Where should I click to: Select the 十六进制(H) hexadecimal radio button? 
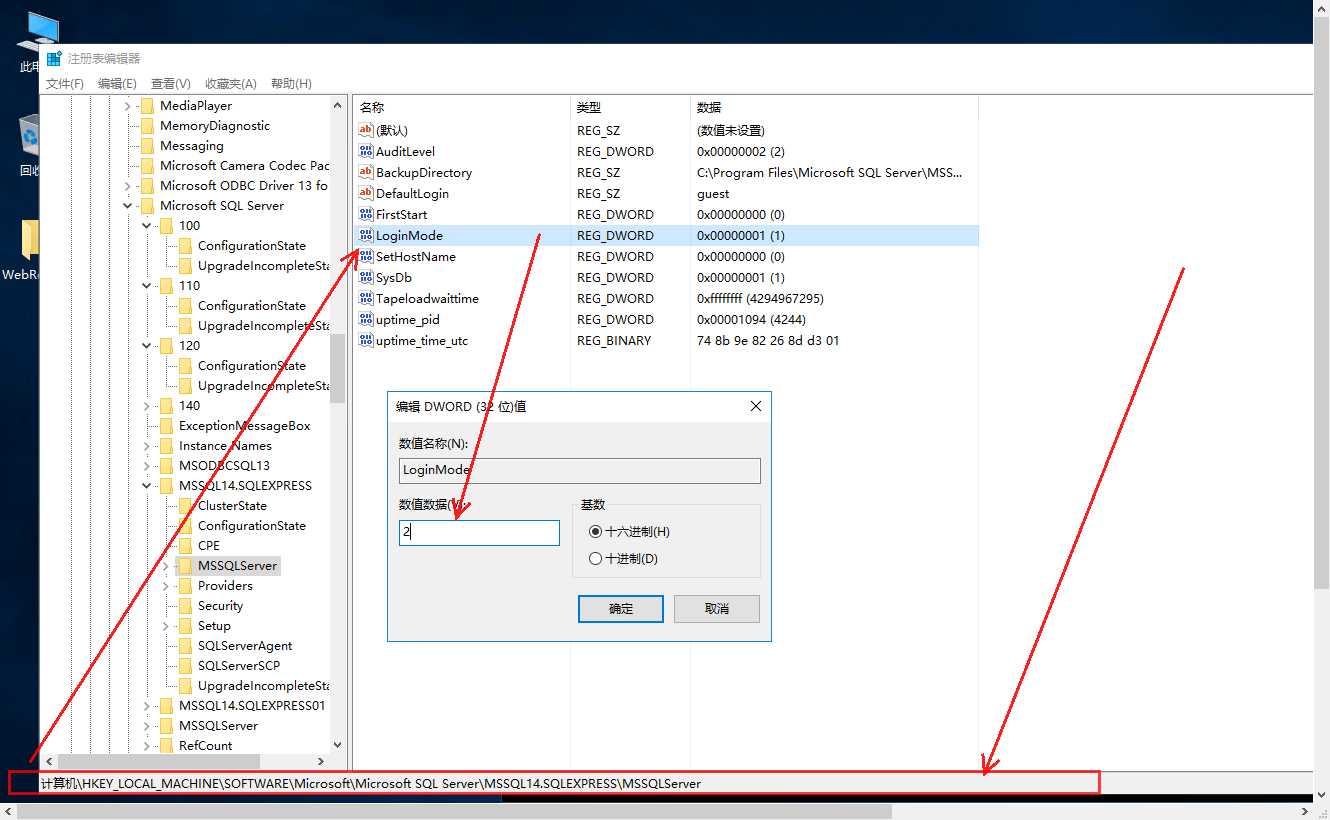click(x=596, y=532)
